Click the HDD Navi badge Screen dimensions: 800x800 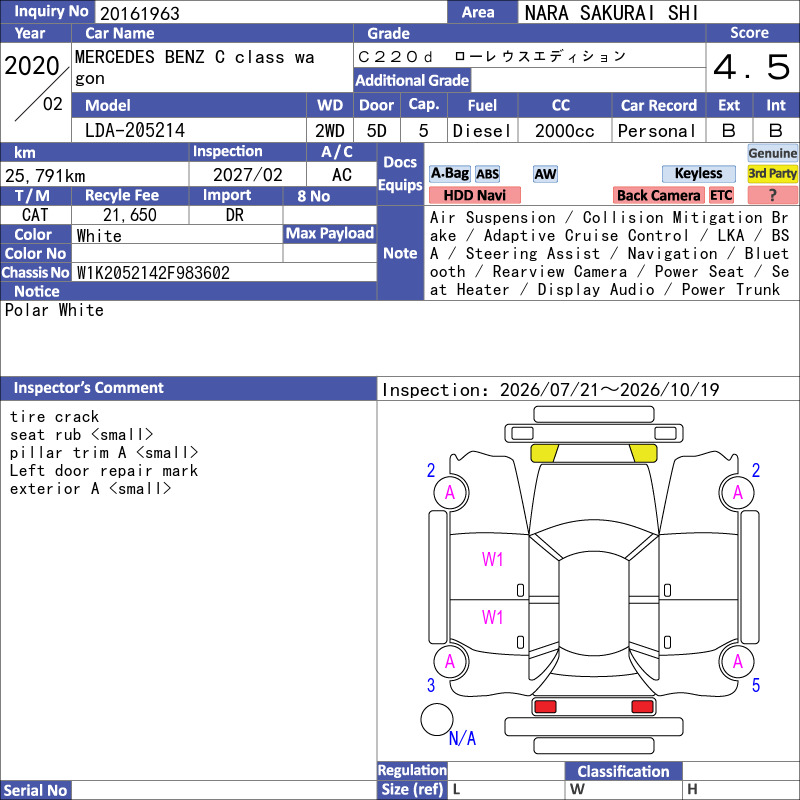pyautogui.click(x=474, y=195)
